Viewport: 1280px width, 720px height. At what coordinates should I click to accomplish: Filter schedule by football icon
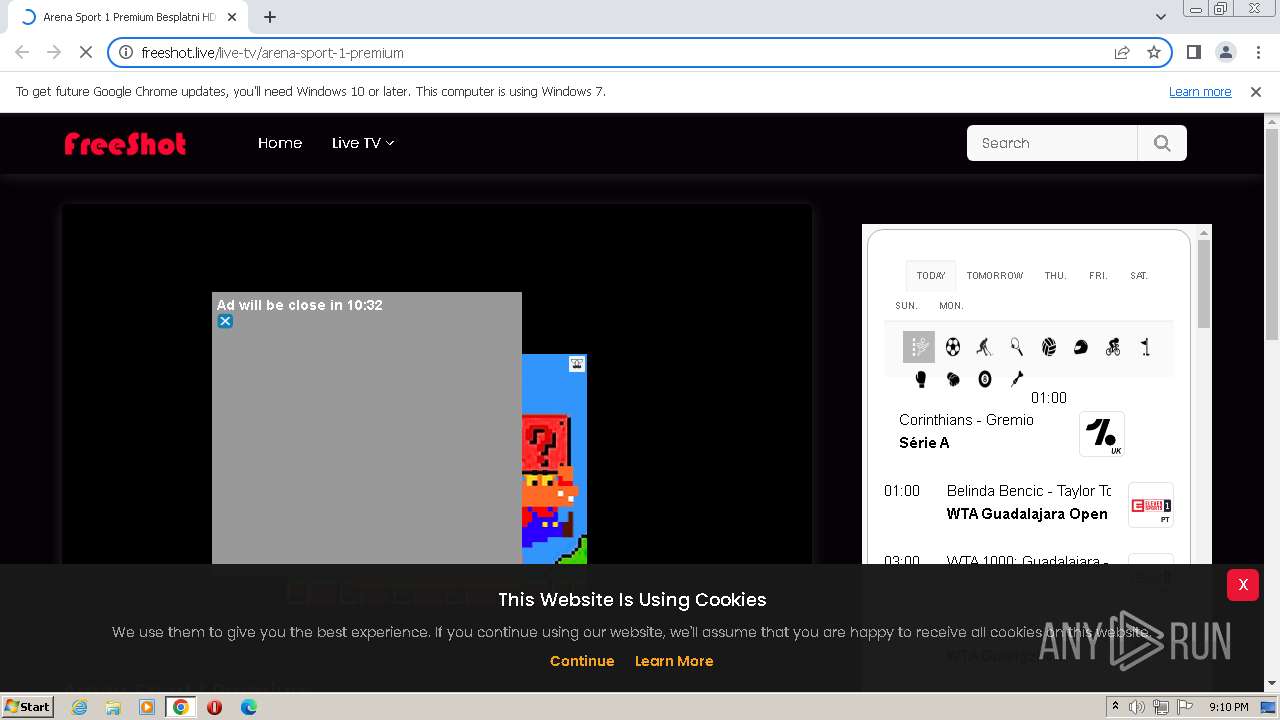pyautogui.click(x=952, y=347)
